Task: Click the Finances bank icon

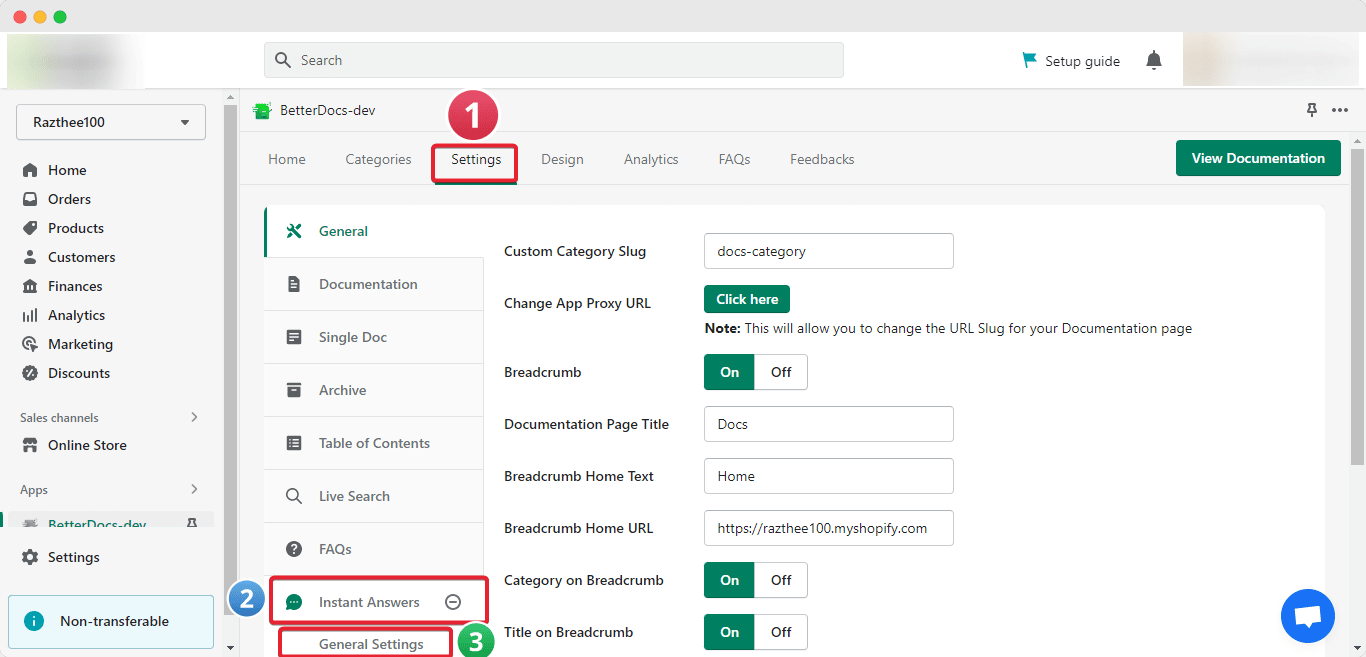Action: click(30, 286)
